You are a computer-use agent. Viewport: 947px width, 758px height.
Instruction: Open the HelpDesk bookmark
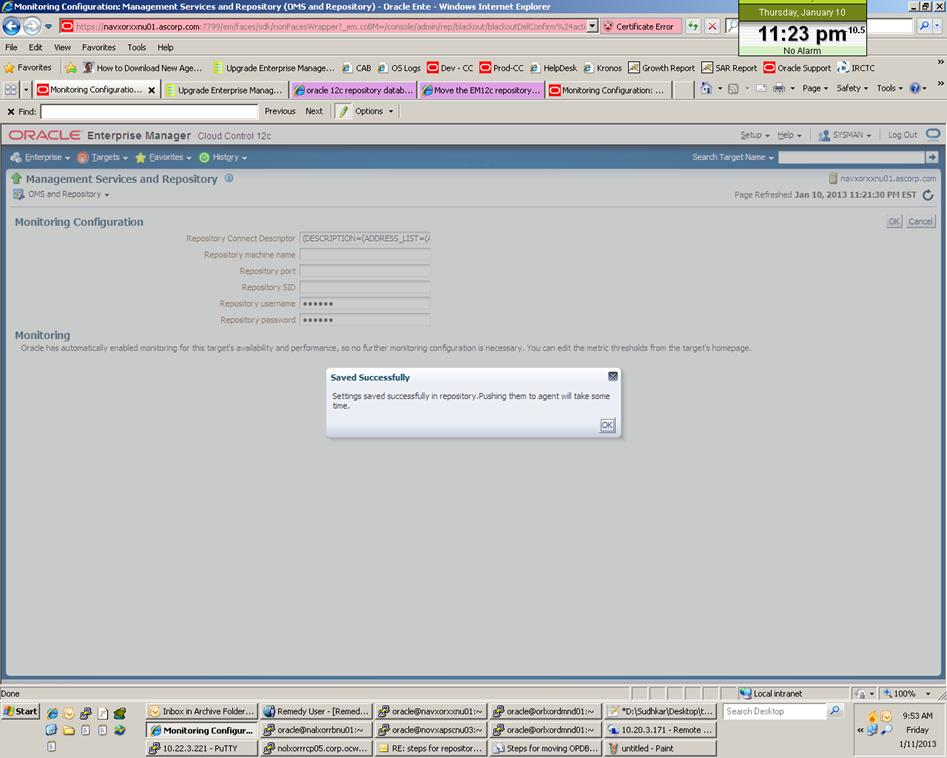(553, 68)
